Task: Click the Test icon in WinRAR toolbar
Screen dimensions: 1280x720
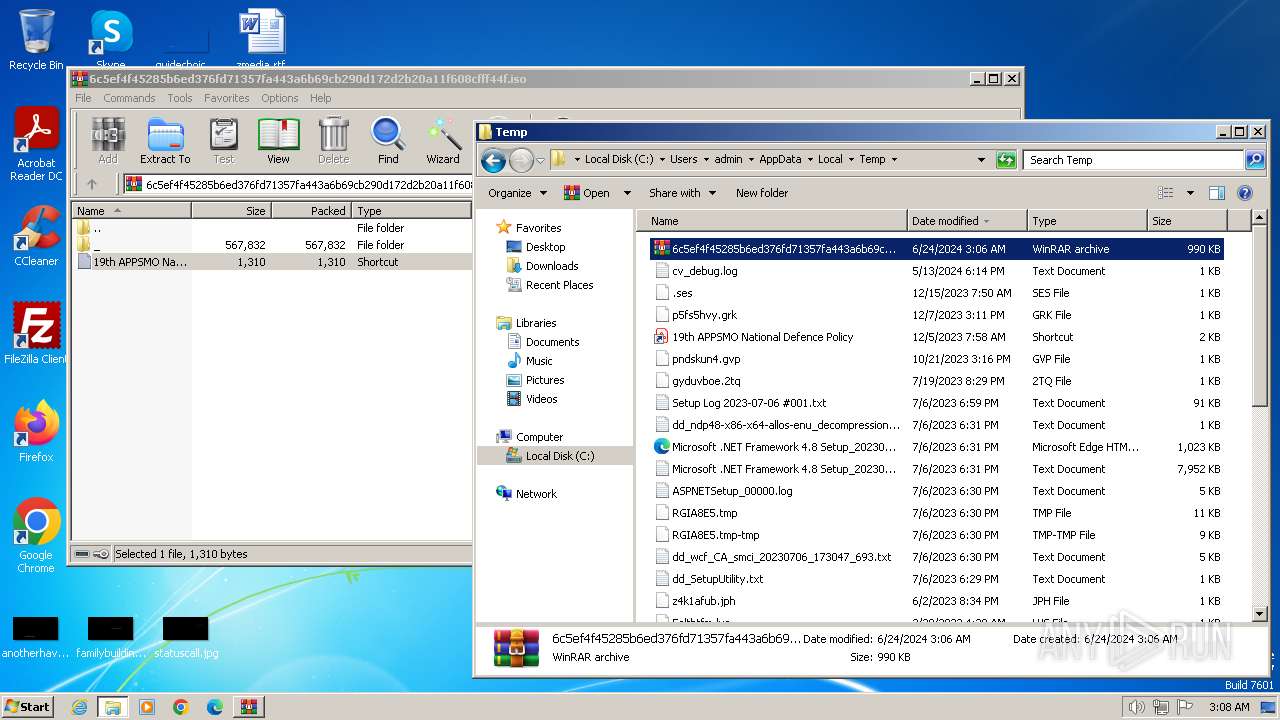Action: [224, 141]
